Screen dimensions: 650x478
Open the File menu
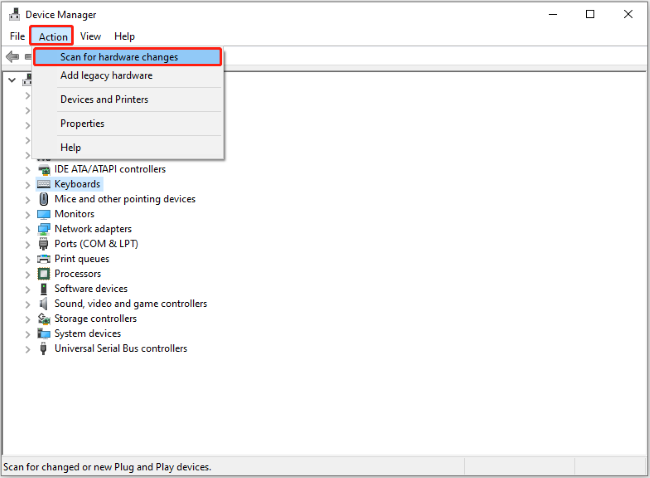pos(17,36)
